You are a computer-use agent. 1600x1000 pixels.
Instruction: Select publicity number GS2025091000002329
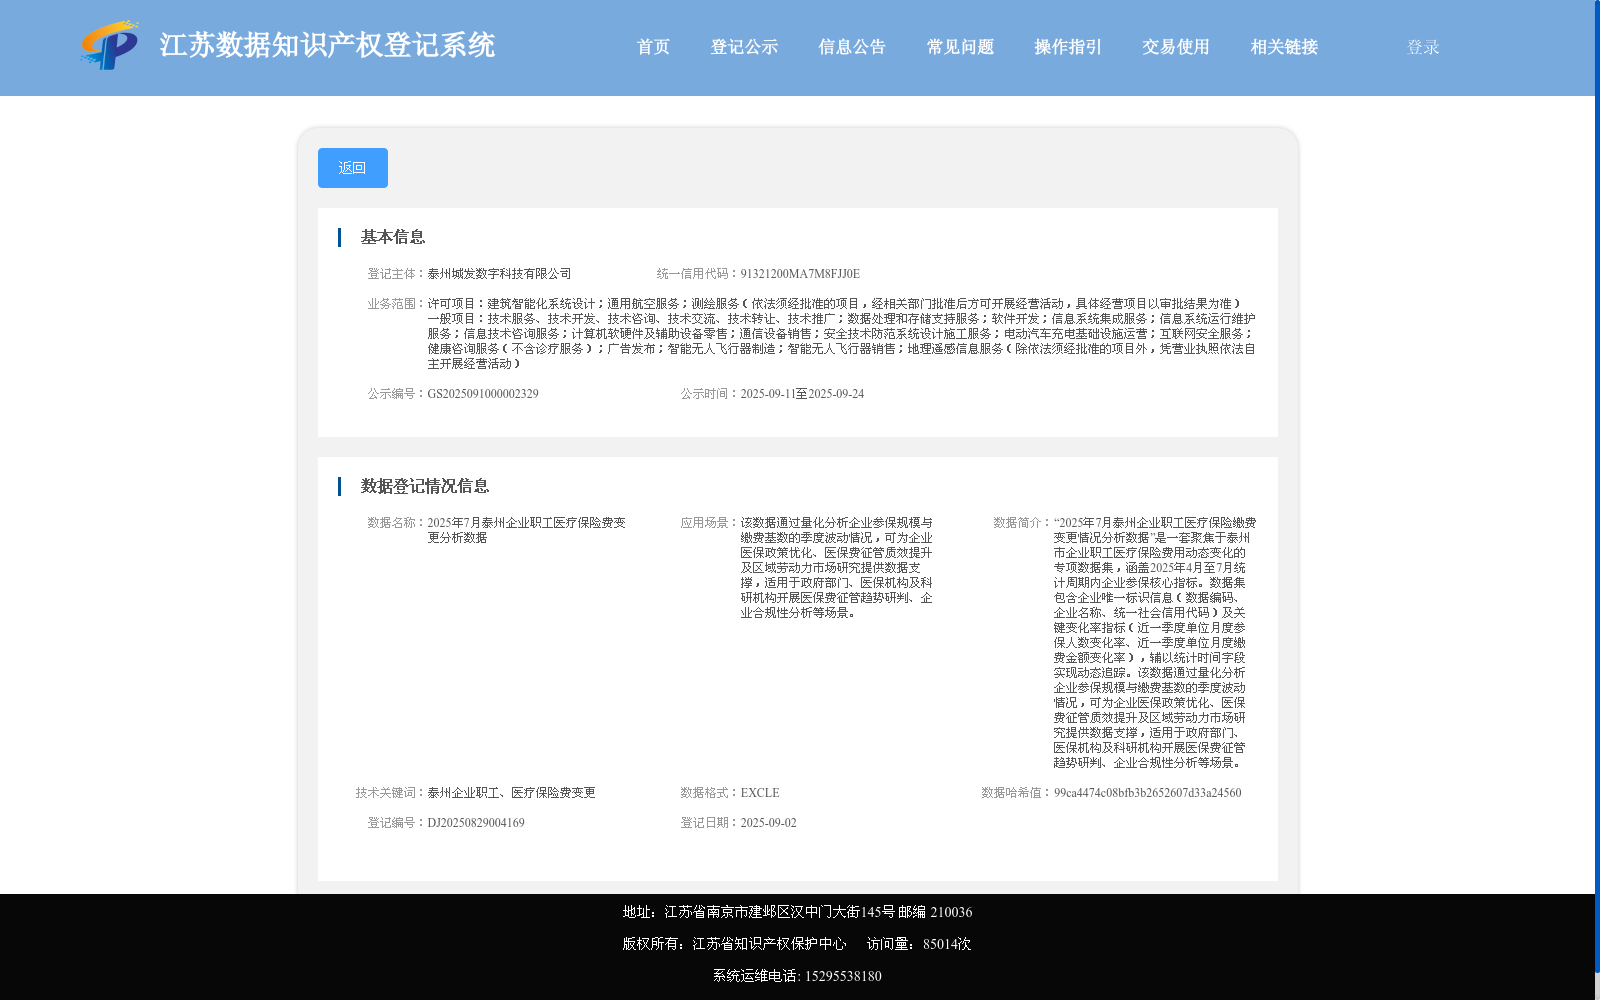click(483, 394)
